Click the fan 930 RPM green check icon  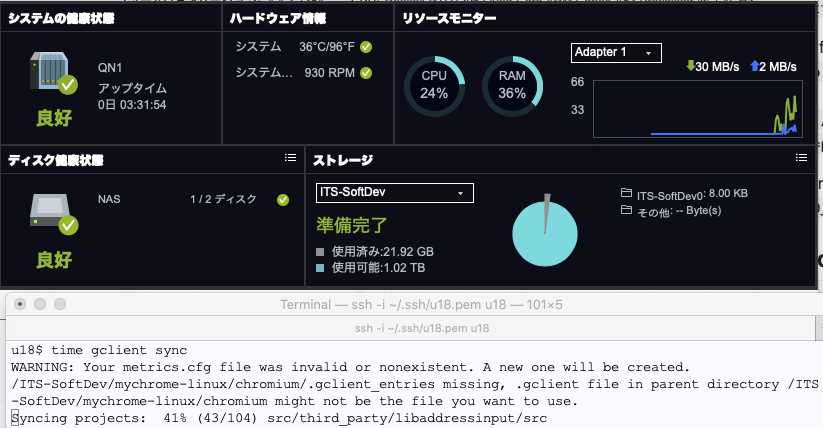pyautogui.click(x=366, y=73)
